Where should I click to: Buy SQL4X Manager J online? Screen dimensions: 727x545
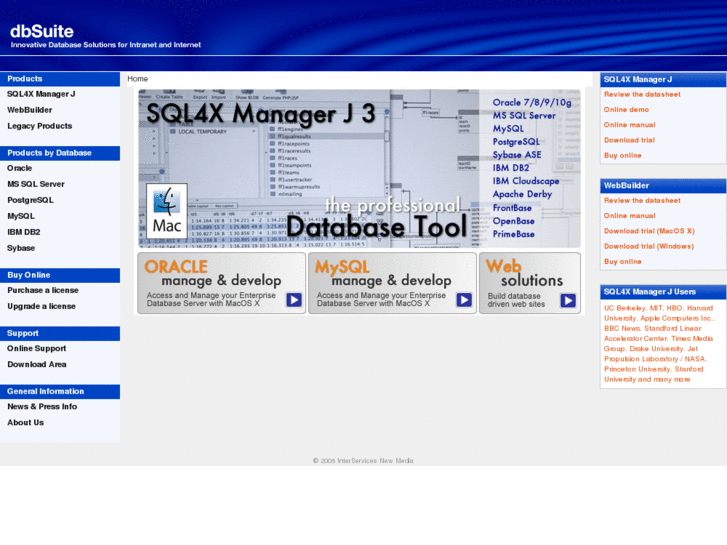click(623, 156)
